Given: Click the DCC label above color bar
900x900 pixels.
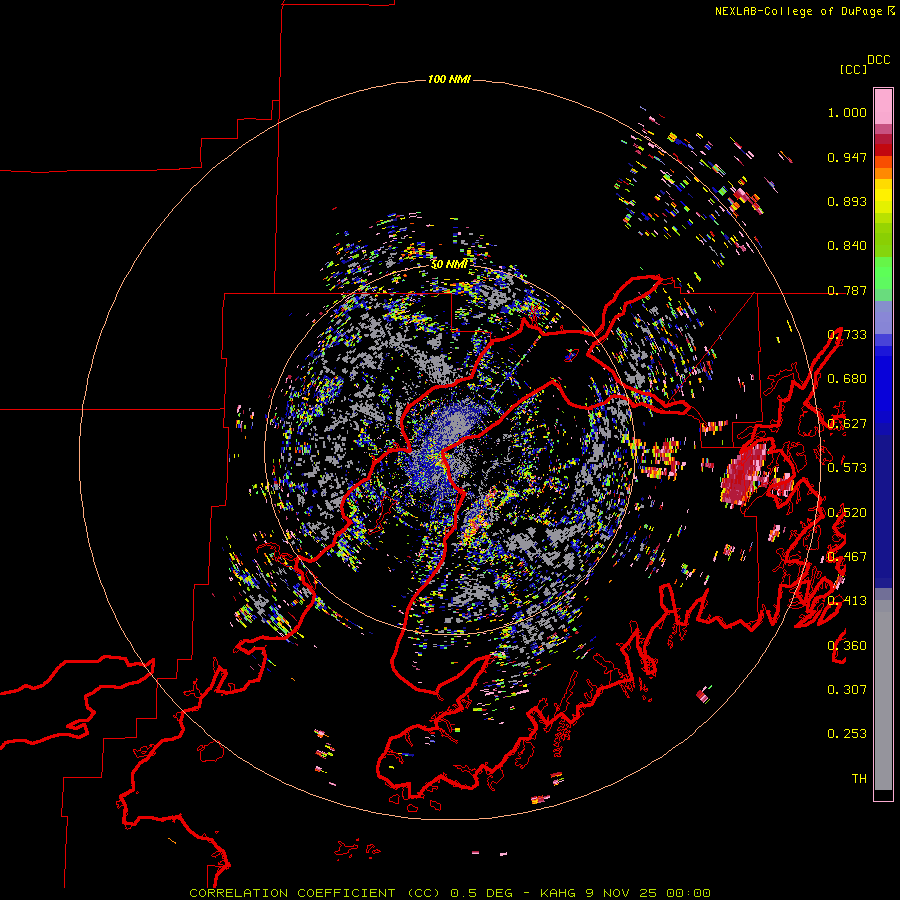Looking at the screenshot, I should coord(879,60).
